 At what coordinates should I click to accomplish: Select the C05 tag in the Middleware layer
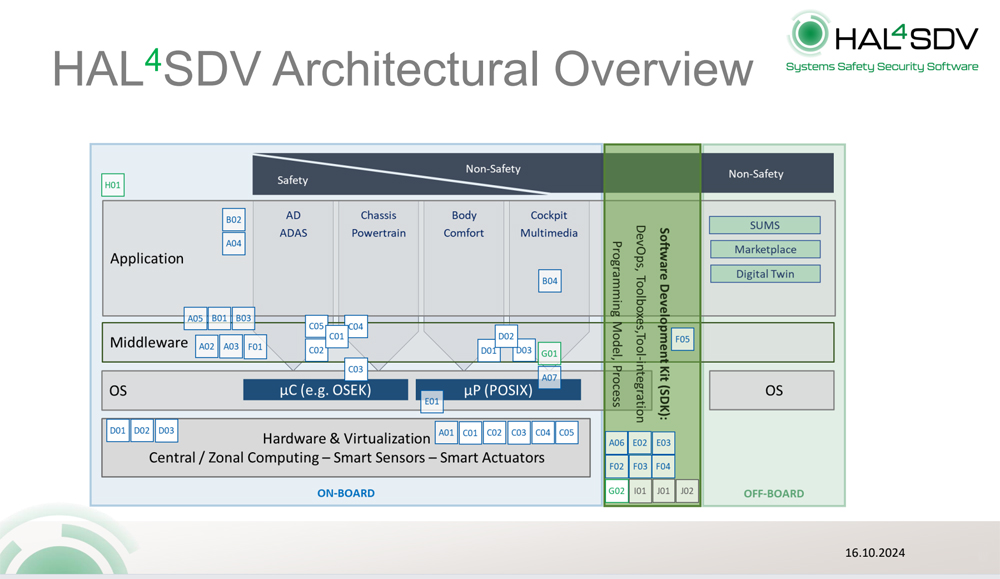click(316, 326)
